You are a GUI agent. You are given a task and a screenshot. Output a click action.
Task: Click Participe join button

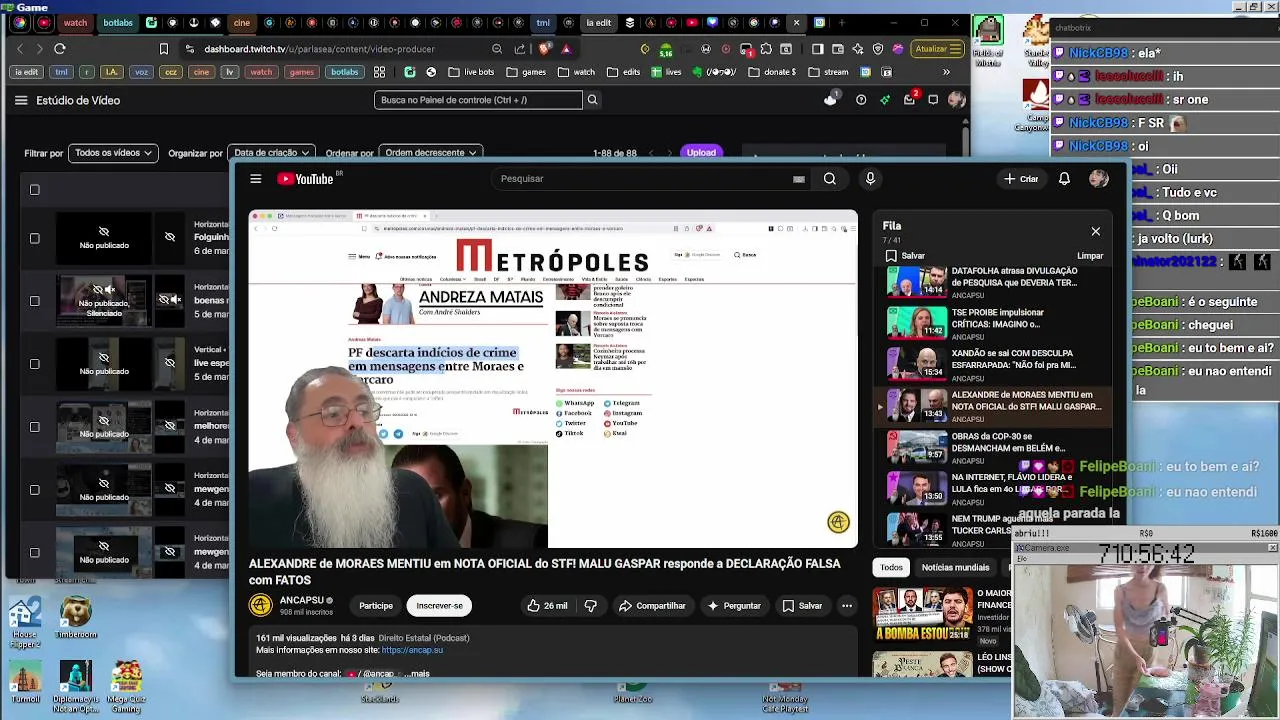(x=376, y=606)
